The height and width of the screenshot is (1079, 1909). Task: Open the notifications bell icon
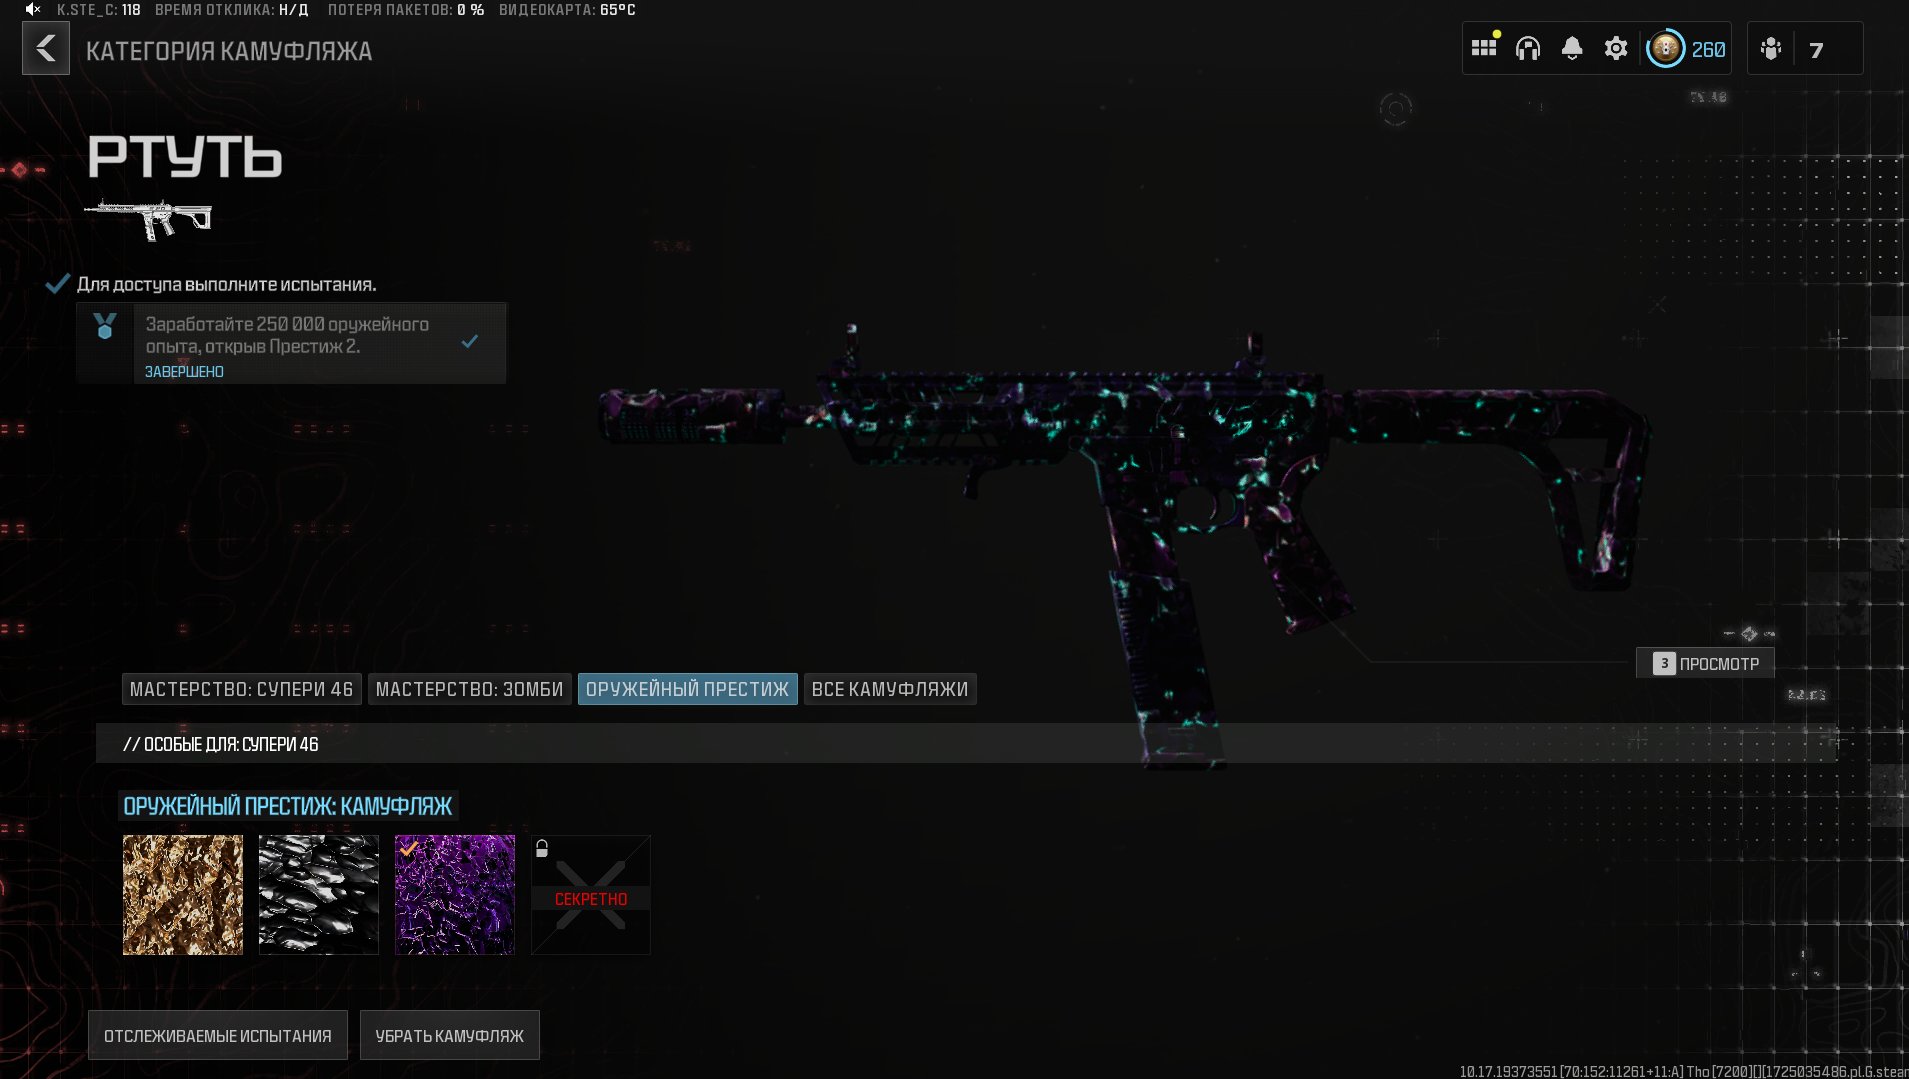click(x=1571, y=49)
